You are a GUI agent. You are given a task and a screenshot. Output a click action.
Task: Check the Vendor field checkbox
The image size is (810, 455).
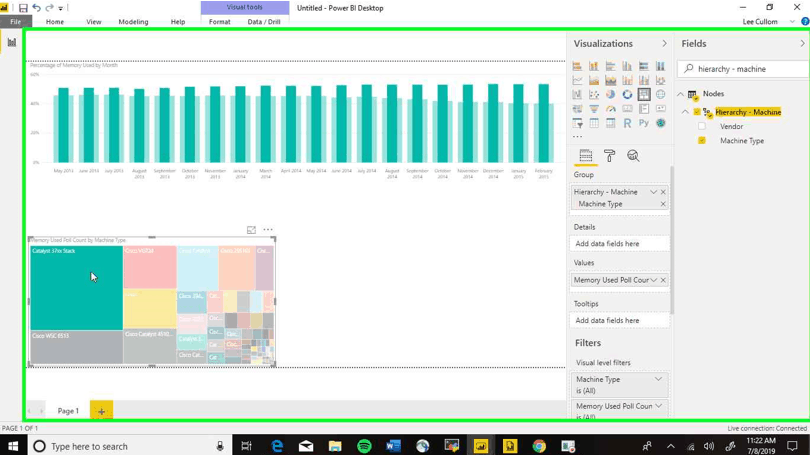pos(702,127)
